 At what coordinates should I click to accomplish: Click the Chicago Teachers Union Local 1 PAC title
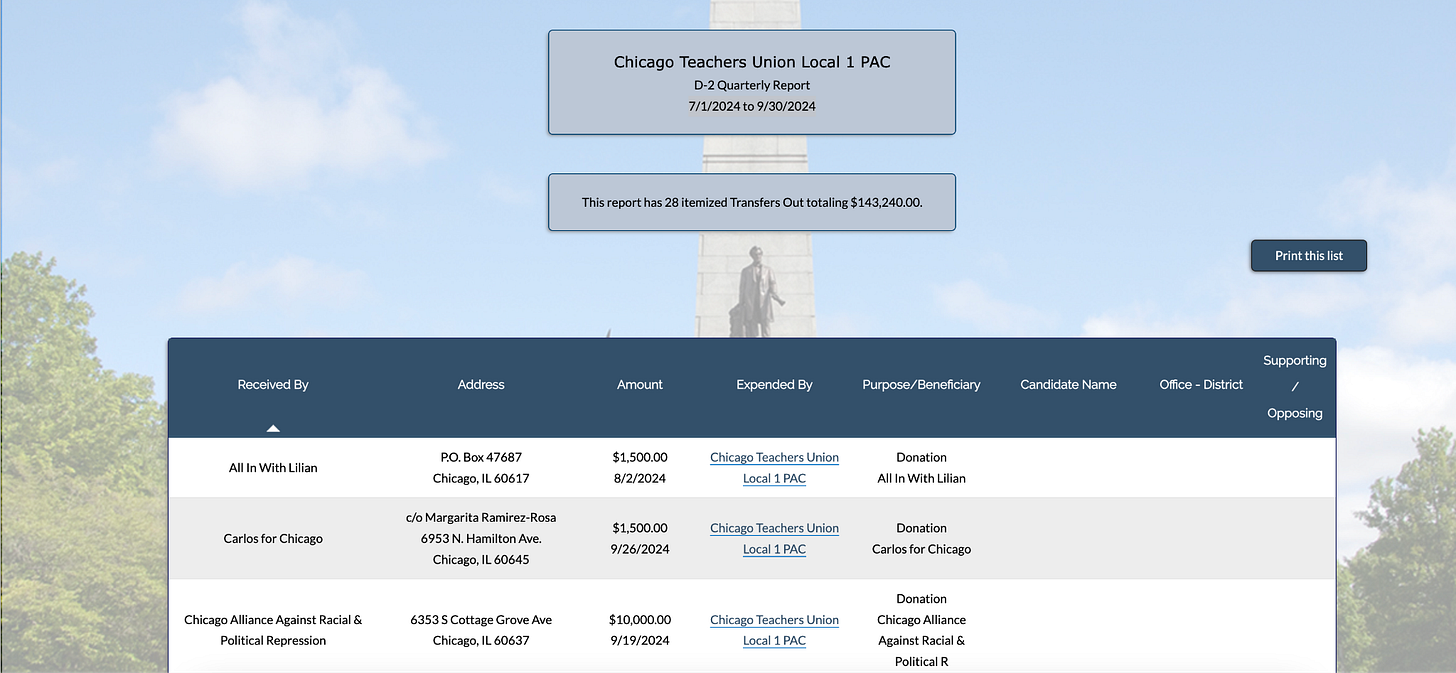752,62
